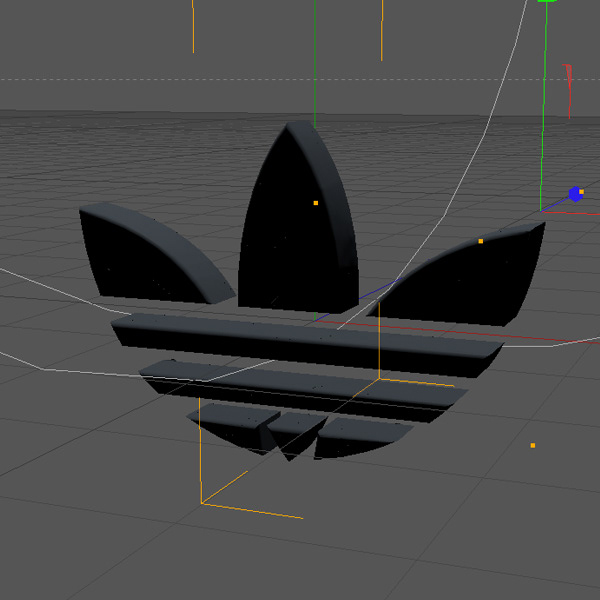Screen dimensions: 600x600
Task: Click the blue Z-axis gizmo handle
Action: [575, 194]
